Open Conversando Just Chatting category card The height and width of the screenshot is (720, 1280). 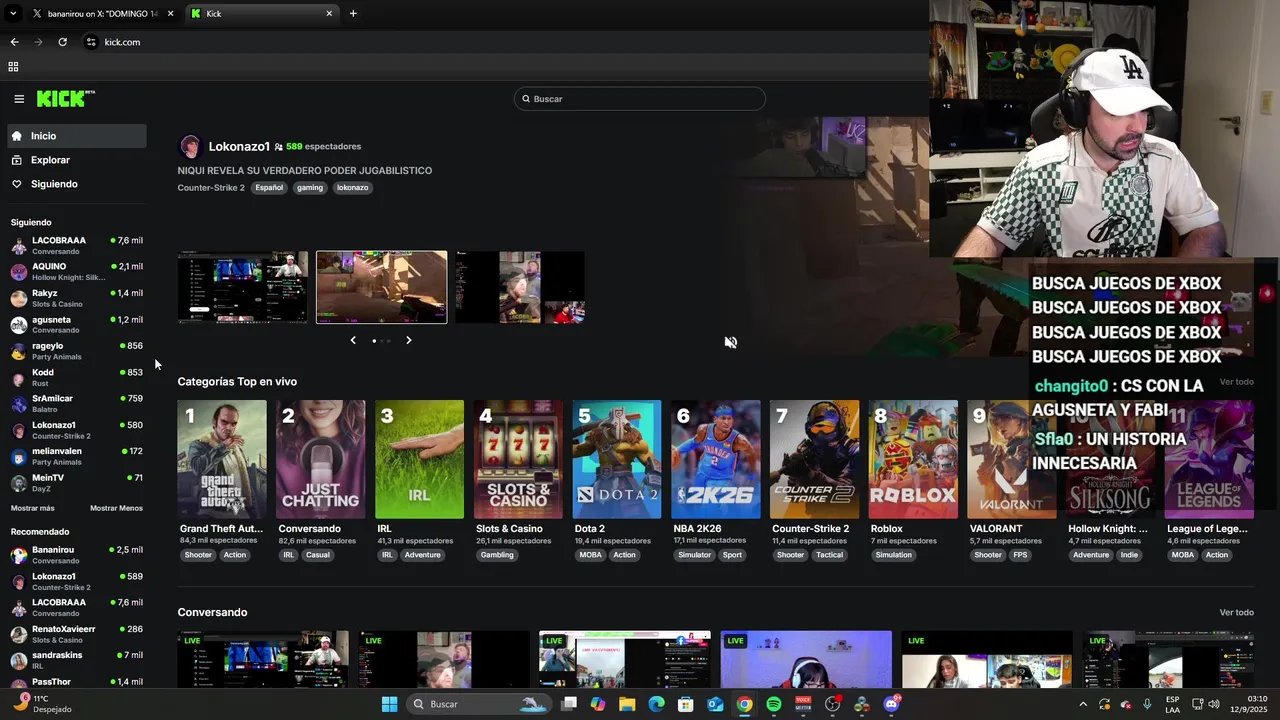pos(321,459)
